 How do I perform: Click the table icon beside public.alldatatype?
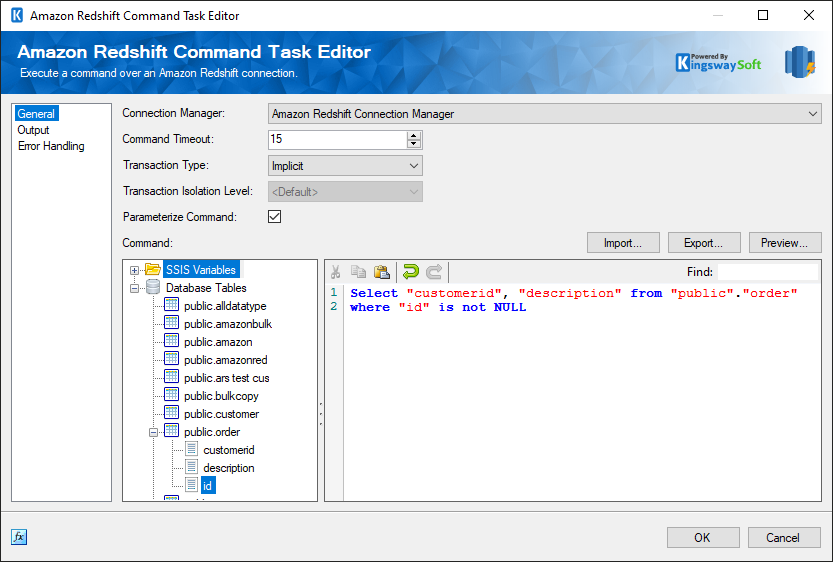pos(172,305)
